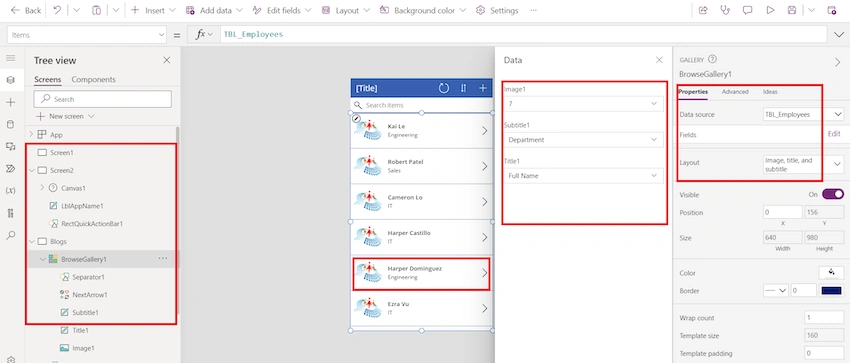Select LblAppName1 in the tree
Screen dimensions: 850x363
click(82, 206)
